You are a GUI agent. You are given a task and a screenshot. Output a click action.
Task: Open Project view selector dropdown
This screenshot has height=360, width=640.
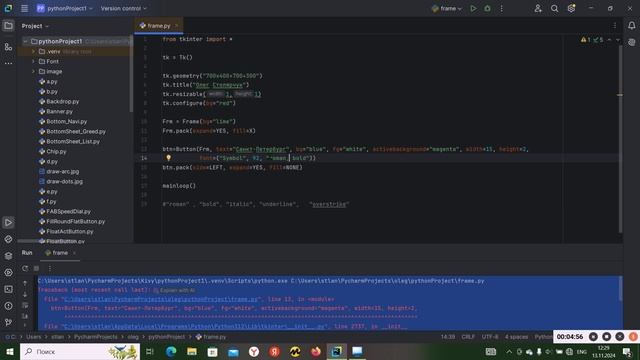pos(35,26)
